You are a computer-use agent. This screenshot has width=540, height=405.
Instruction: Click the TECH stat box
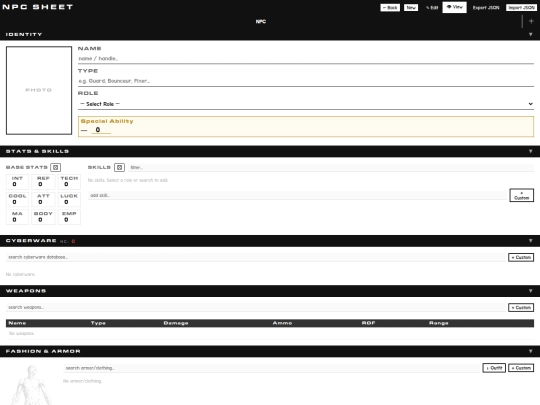coord(69,181)
